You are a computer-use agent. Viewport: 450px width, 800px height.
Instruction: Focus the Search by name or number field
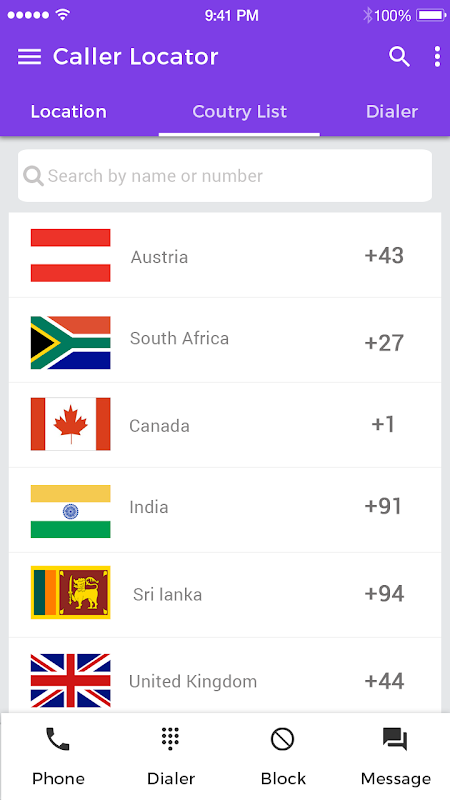coord(225,176)
